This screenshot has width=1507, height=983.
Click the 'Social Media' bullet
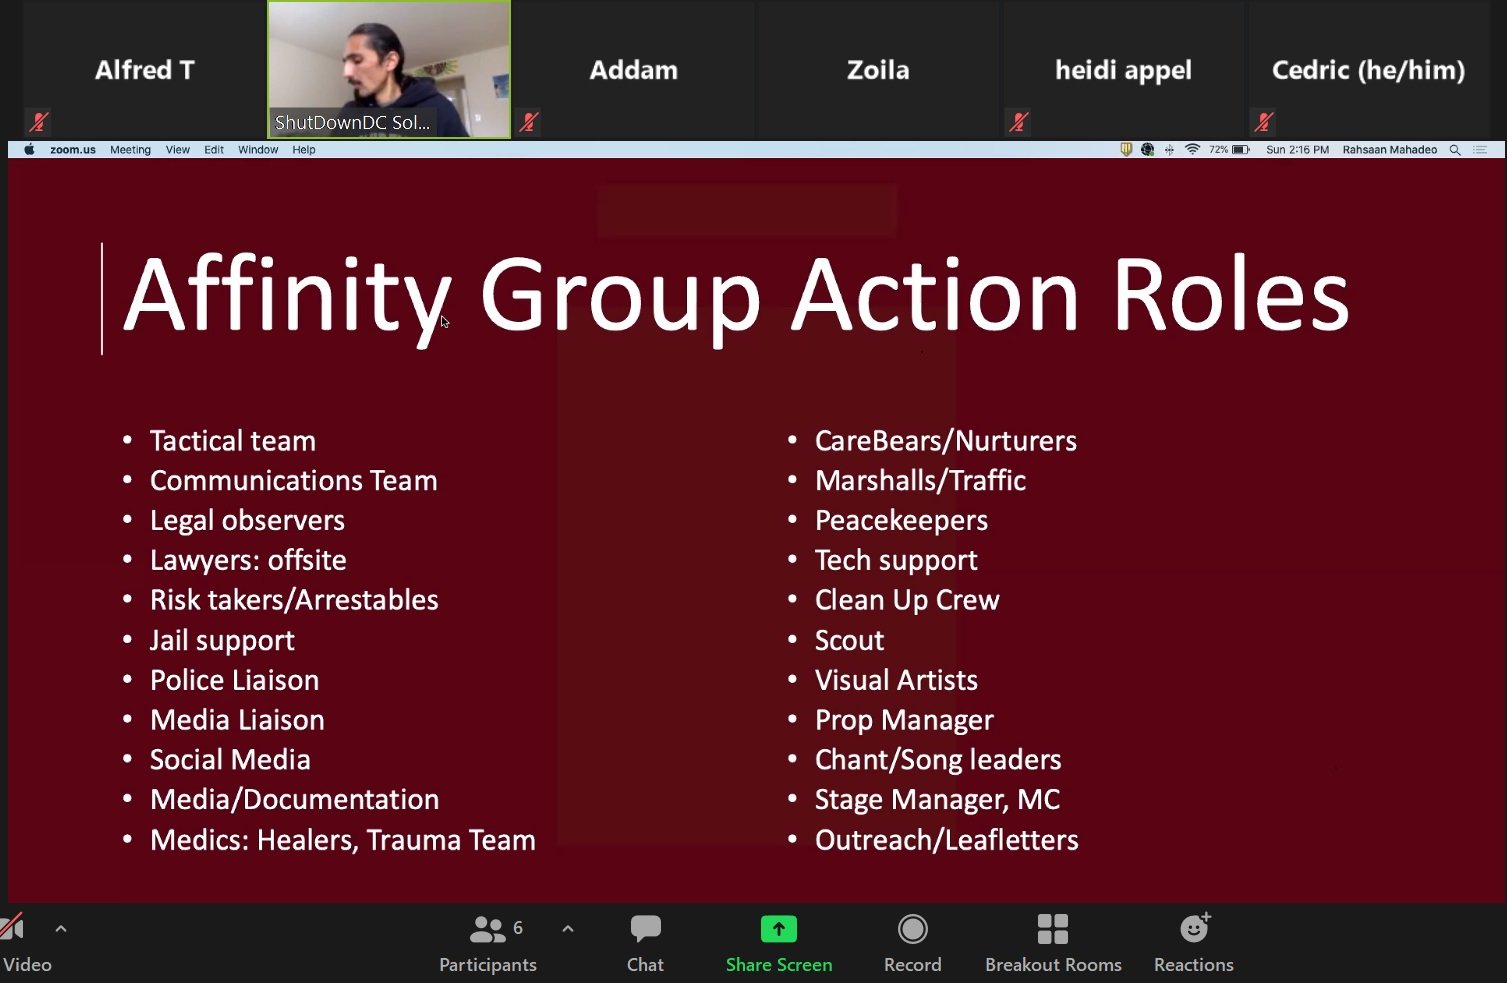click(230, 760)
